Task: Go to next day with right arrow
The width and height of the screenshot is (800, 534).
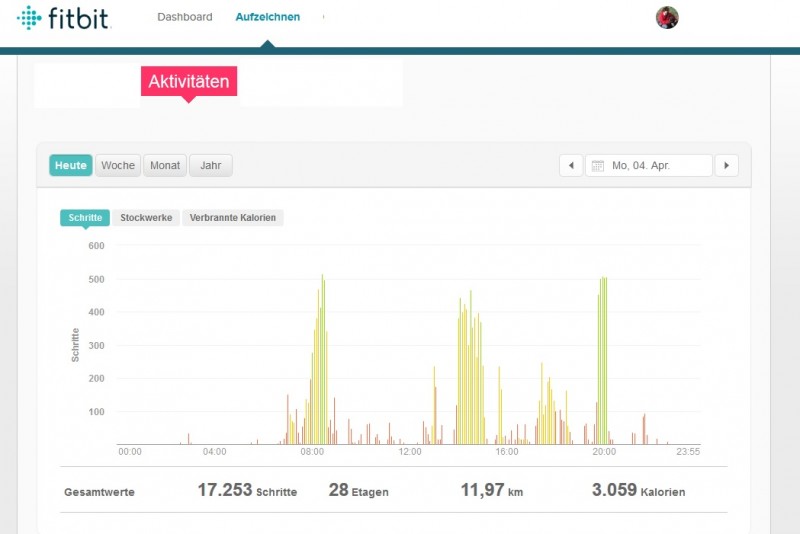Action: click(726, 166)
